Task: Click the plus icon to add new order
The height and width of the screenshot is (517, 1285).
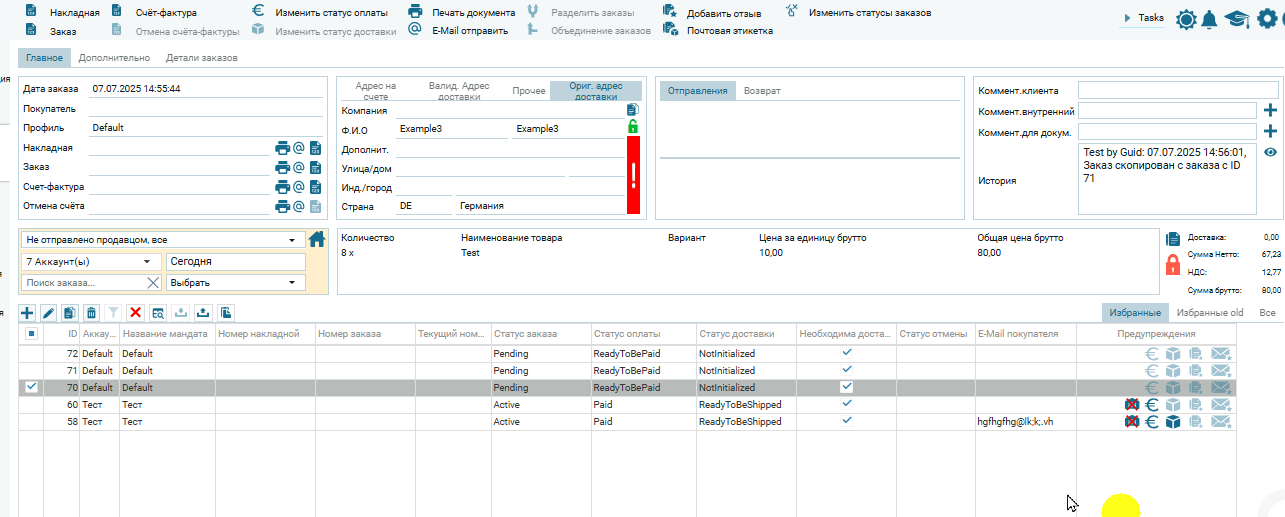Action: pyautogui.click(x=27, y=313)
